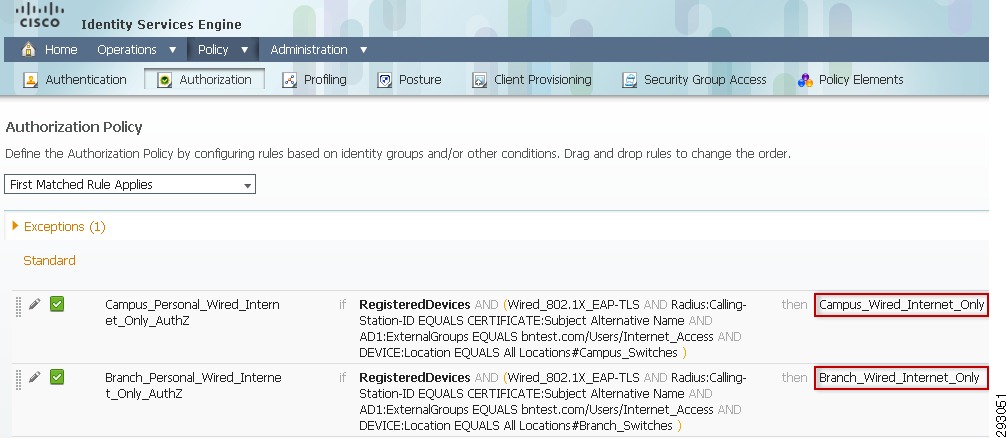Click the Policy Elements icon

click(x=805, y=80)
